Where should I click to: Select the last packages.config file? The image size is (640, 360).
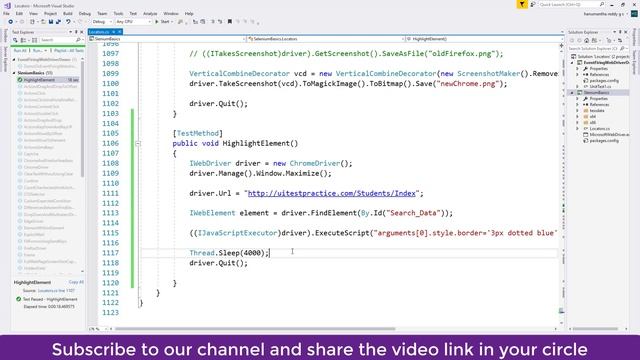(601, 140)
